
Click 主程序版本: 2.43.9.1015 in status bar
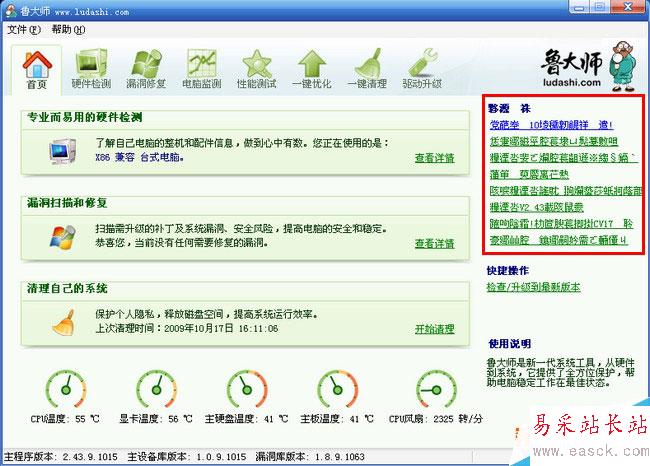pyautogui.click(x=61, y=457)
